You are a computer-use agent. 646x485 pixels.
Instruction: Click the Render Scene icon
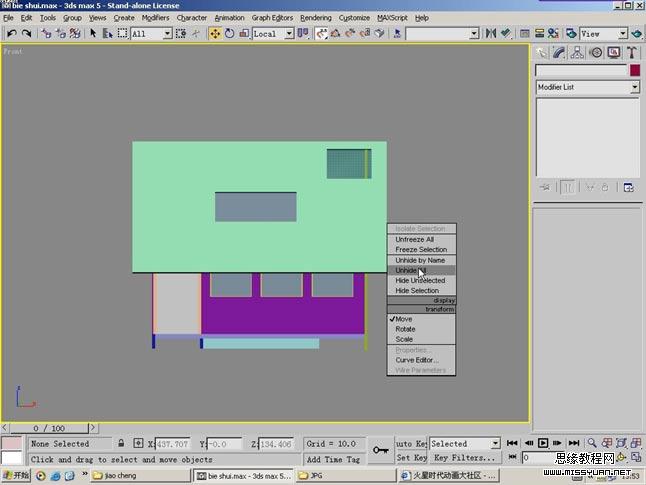571,33
